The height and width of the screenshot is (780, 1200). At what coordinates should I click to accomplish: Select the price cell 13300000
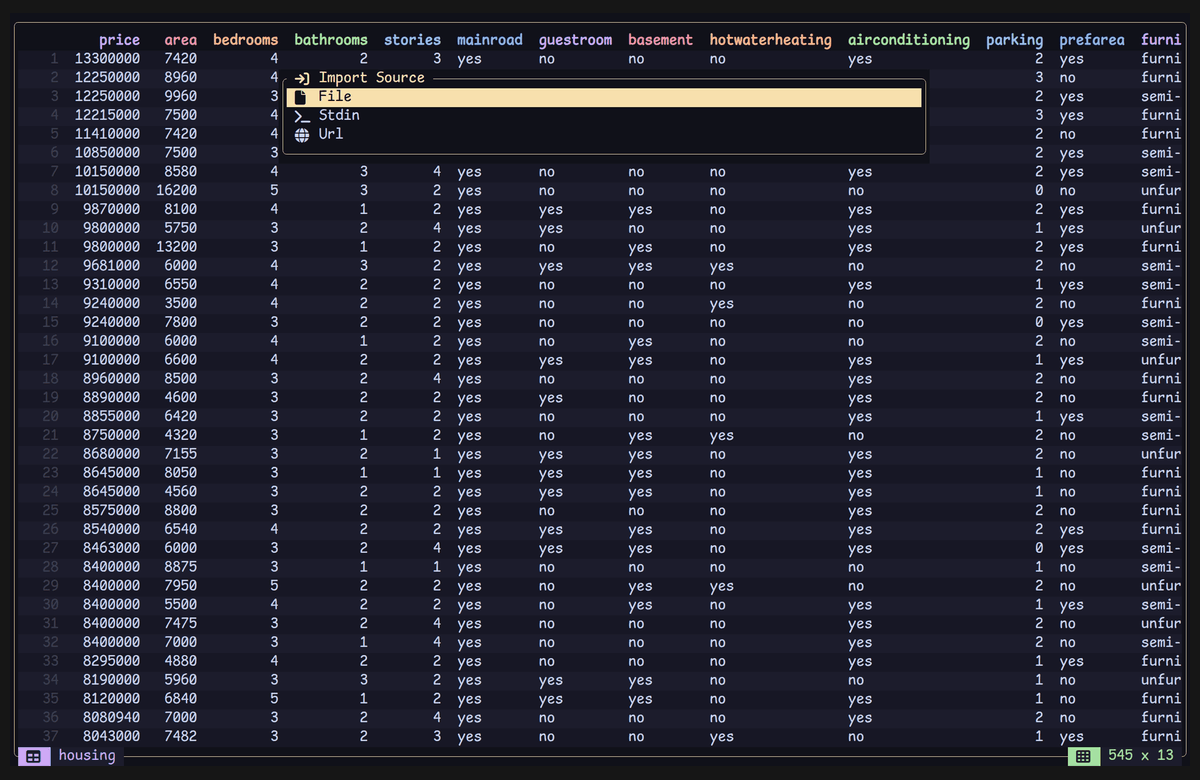pos(108,59)
